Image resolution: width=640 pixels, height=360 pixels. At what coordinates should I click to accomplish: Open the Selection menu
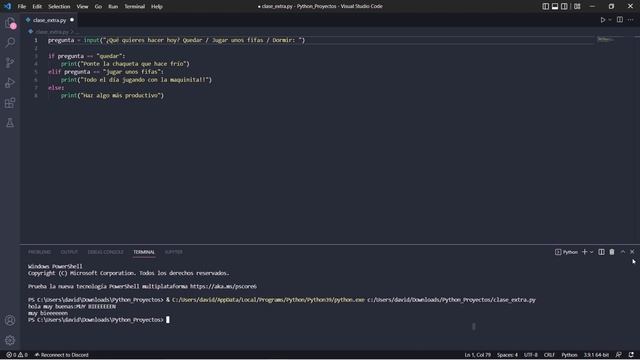tap(59, 7)
